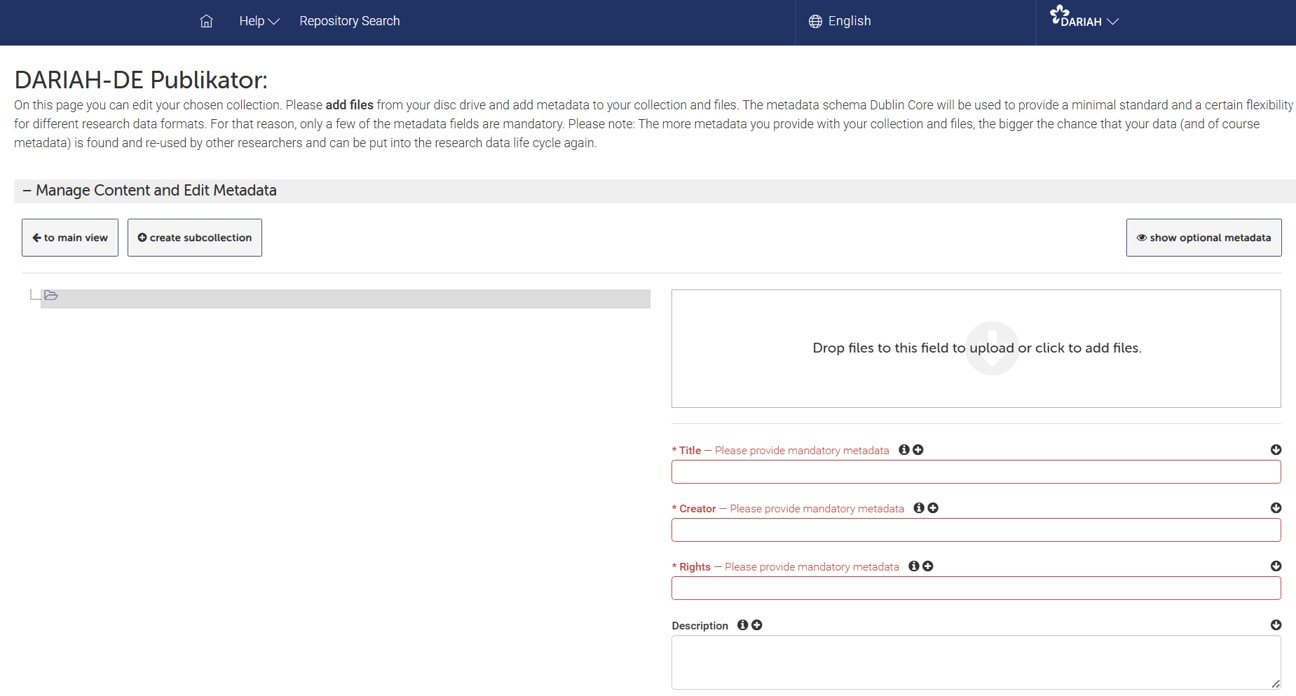Image resolution: width=1296 pixels, height=696 pixels.
Task: Show optional metadata fields
Action: [1204, 238]
